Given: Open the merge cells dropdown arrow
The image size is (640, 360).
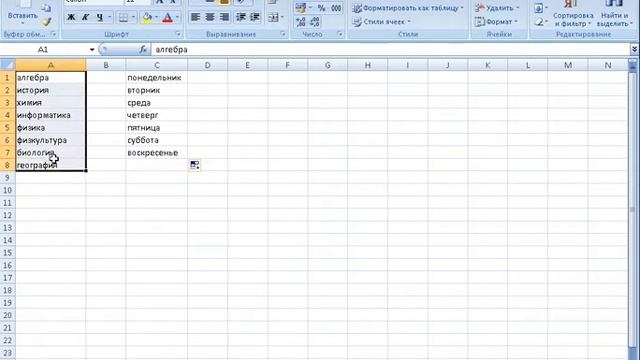Looking at the screenshot, I should [282, 17].
